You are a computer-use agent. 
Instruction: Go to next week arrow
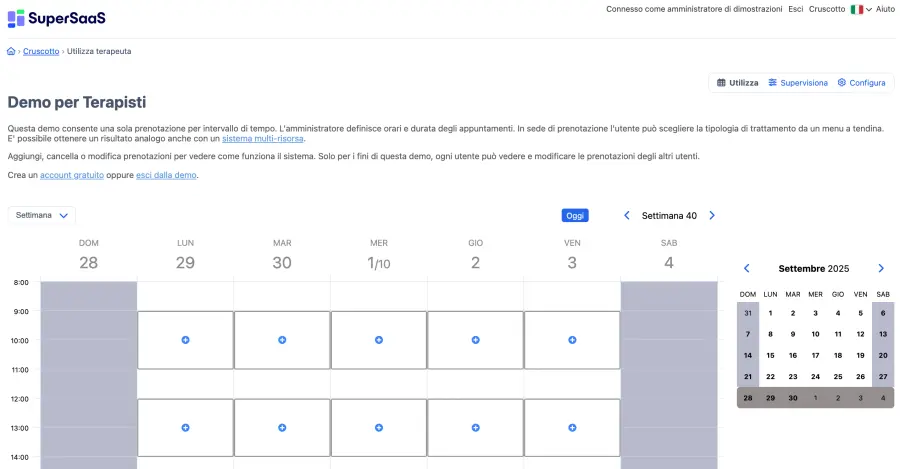pyautogui.click(x=712, y=215)
